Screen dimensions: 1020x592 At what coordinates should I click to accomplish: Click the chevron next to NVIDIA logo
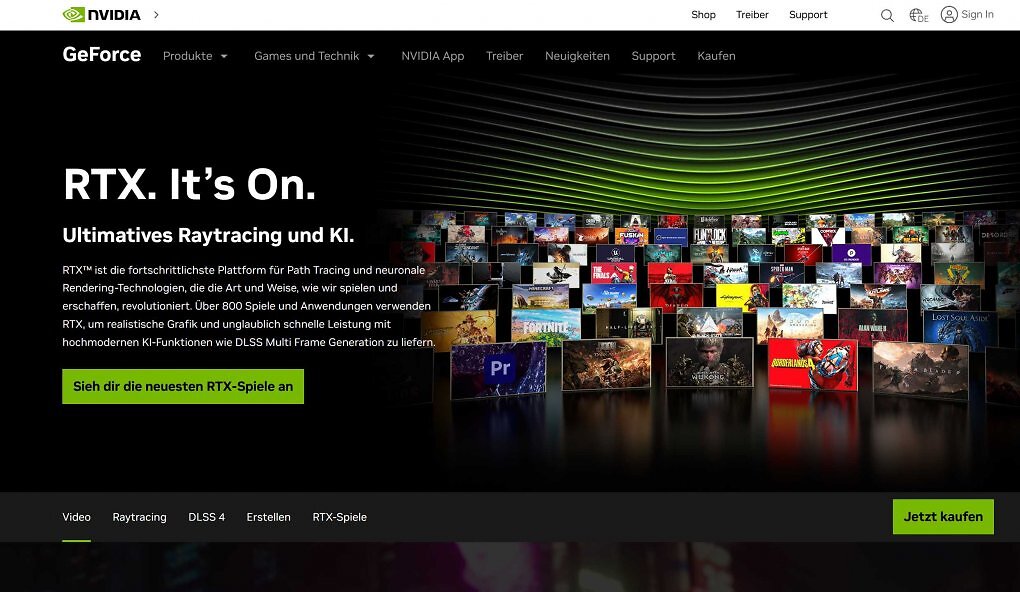tap(156, 14)
